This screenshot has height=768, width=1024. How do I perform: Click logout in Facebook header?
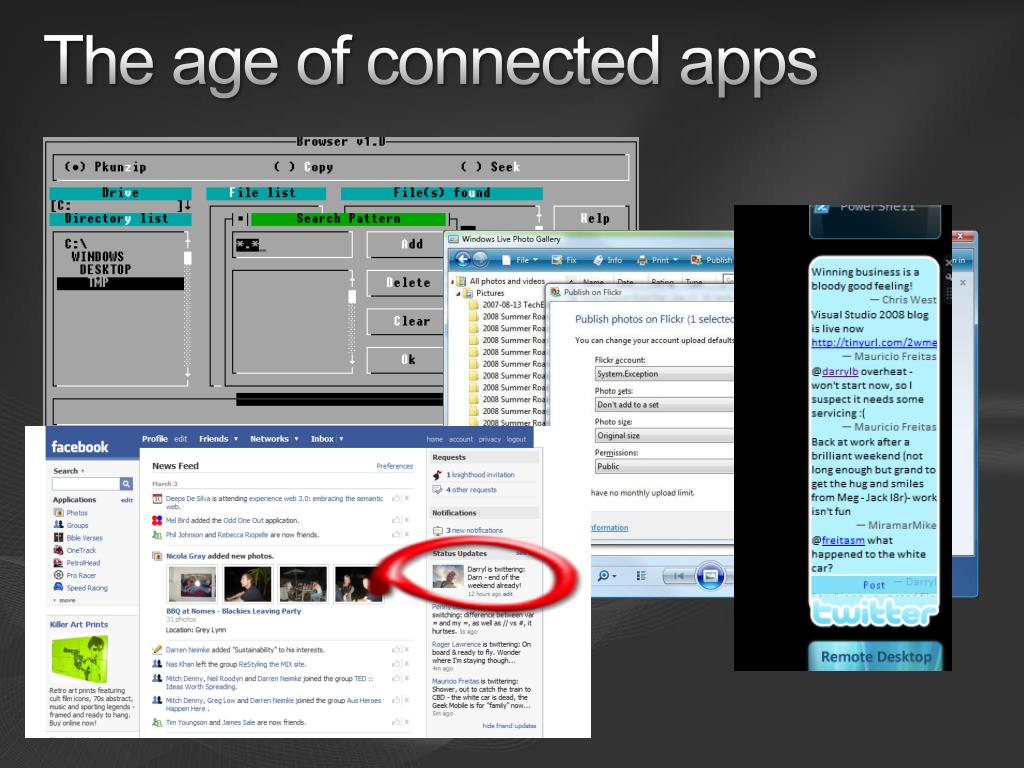[516, 440]
